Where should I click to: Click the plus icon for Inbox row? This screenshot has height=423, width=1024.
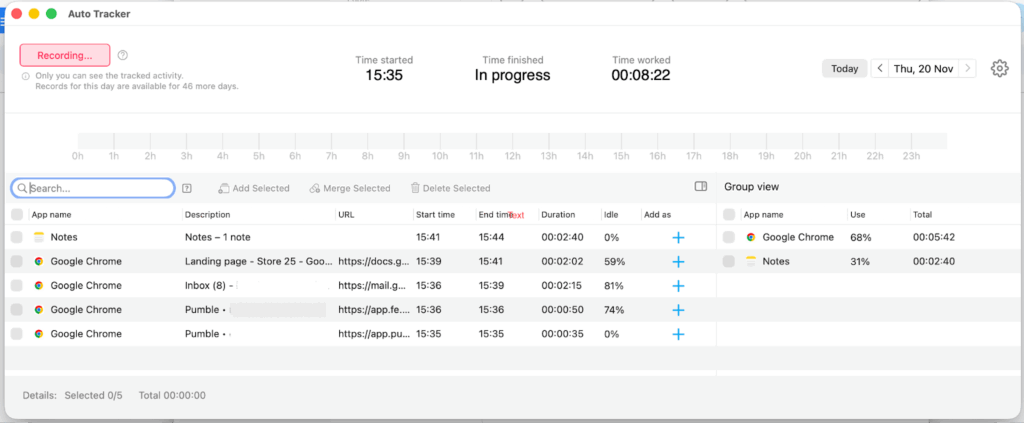click(678, 286)
